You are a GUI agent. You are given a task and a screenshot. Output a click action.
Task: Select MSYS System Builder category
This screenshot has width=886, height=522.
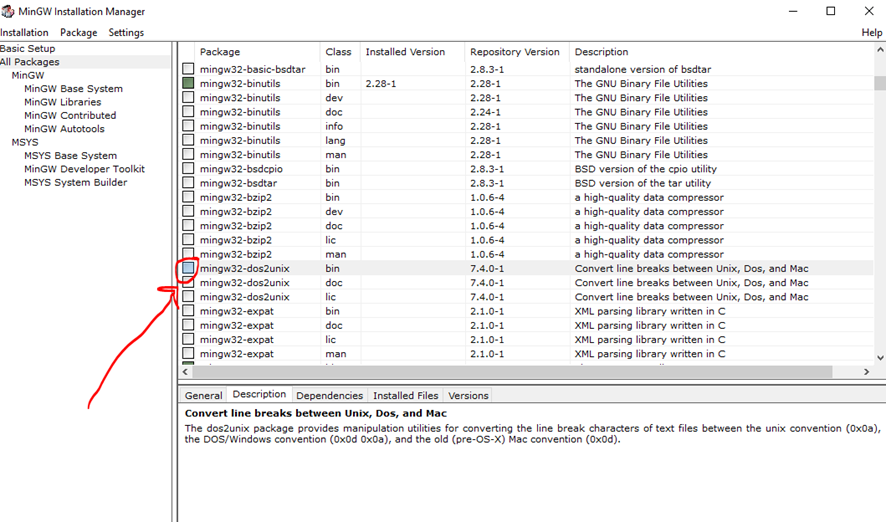[75, 183]
